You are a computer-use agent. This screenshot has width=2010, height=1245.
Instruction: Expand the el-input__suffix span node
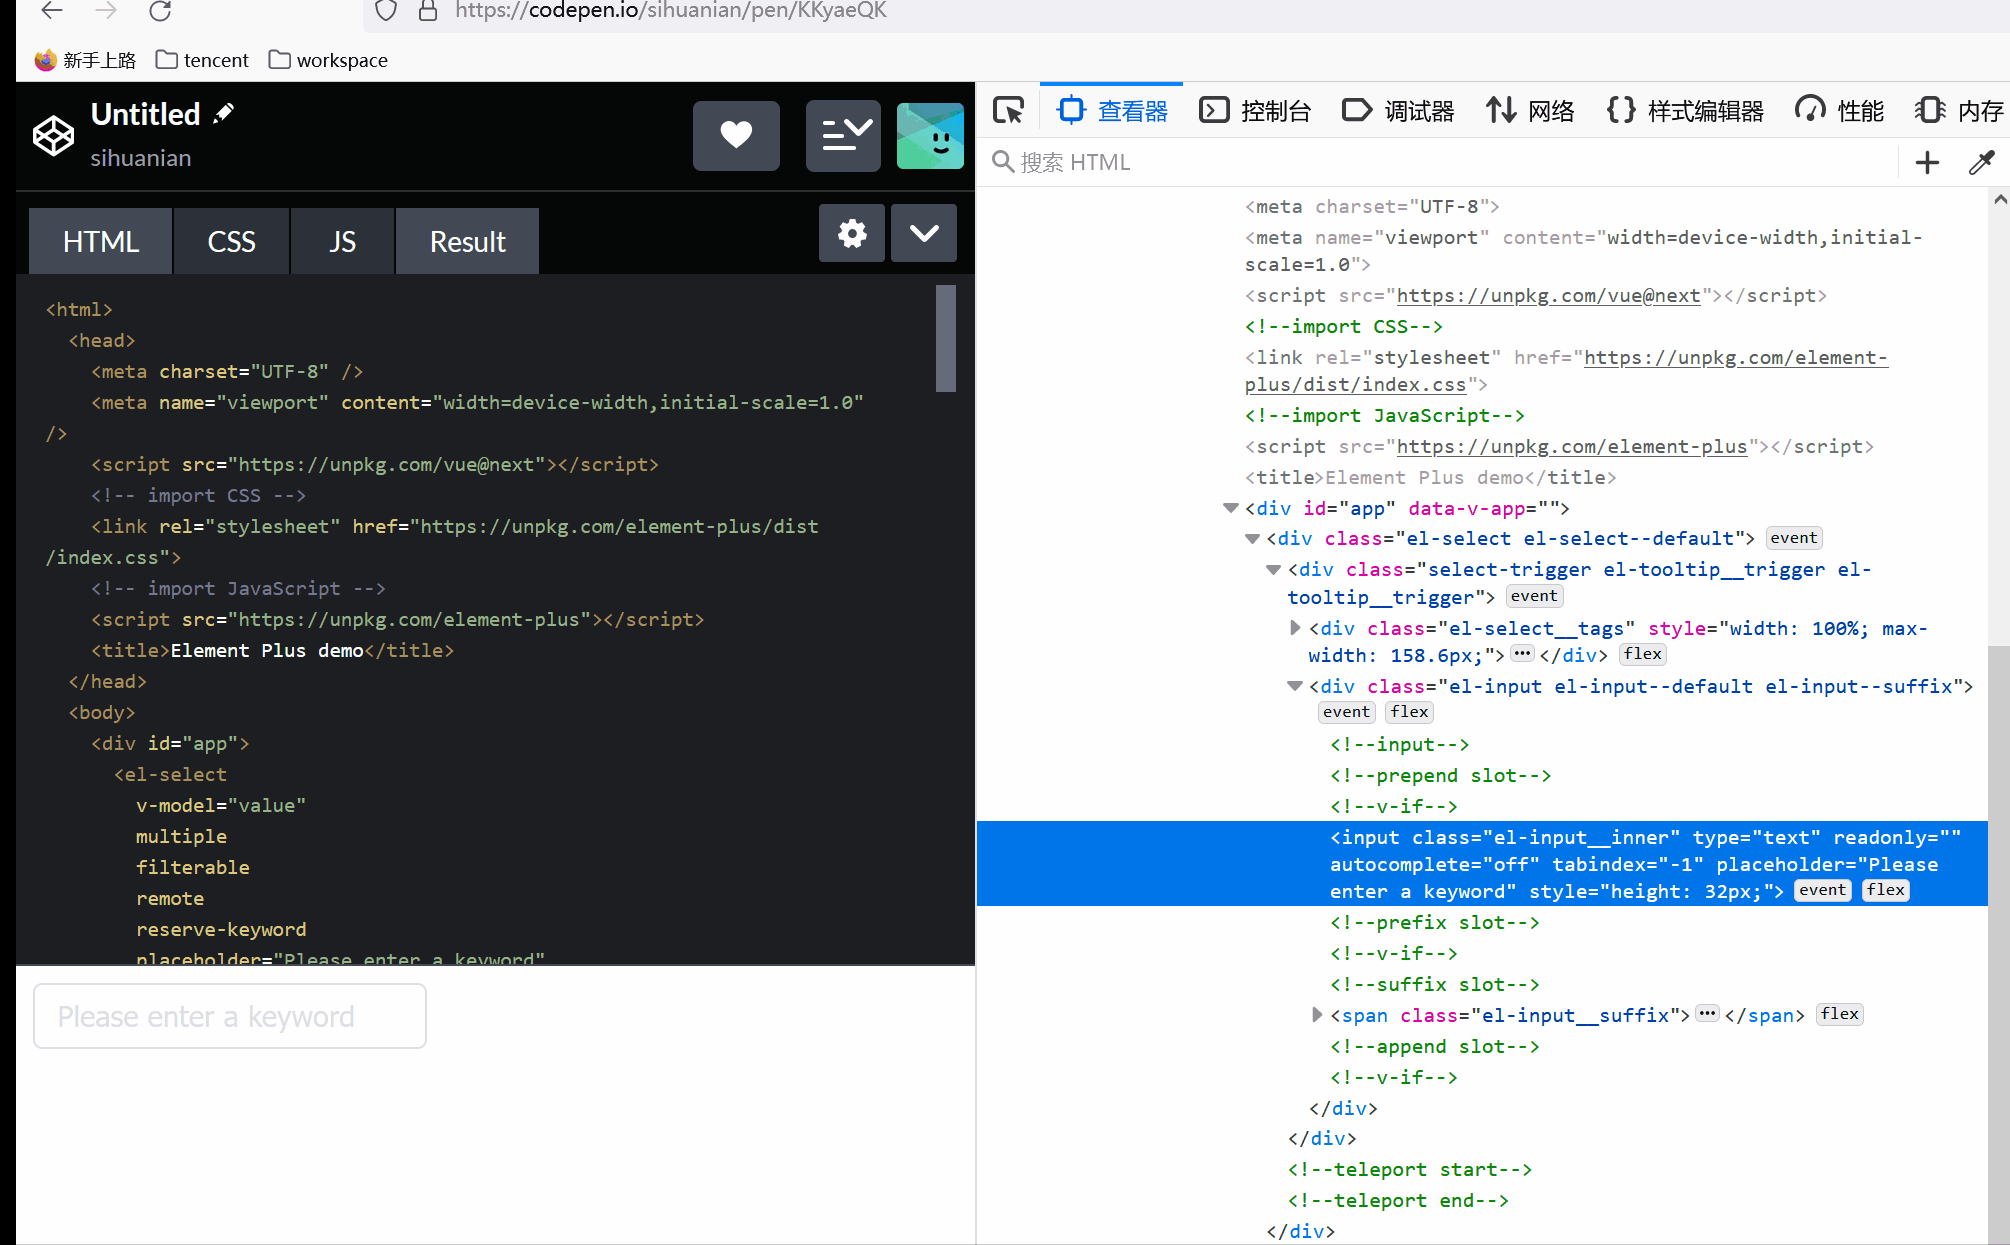point(1317,1014)
